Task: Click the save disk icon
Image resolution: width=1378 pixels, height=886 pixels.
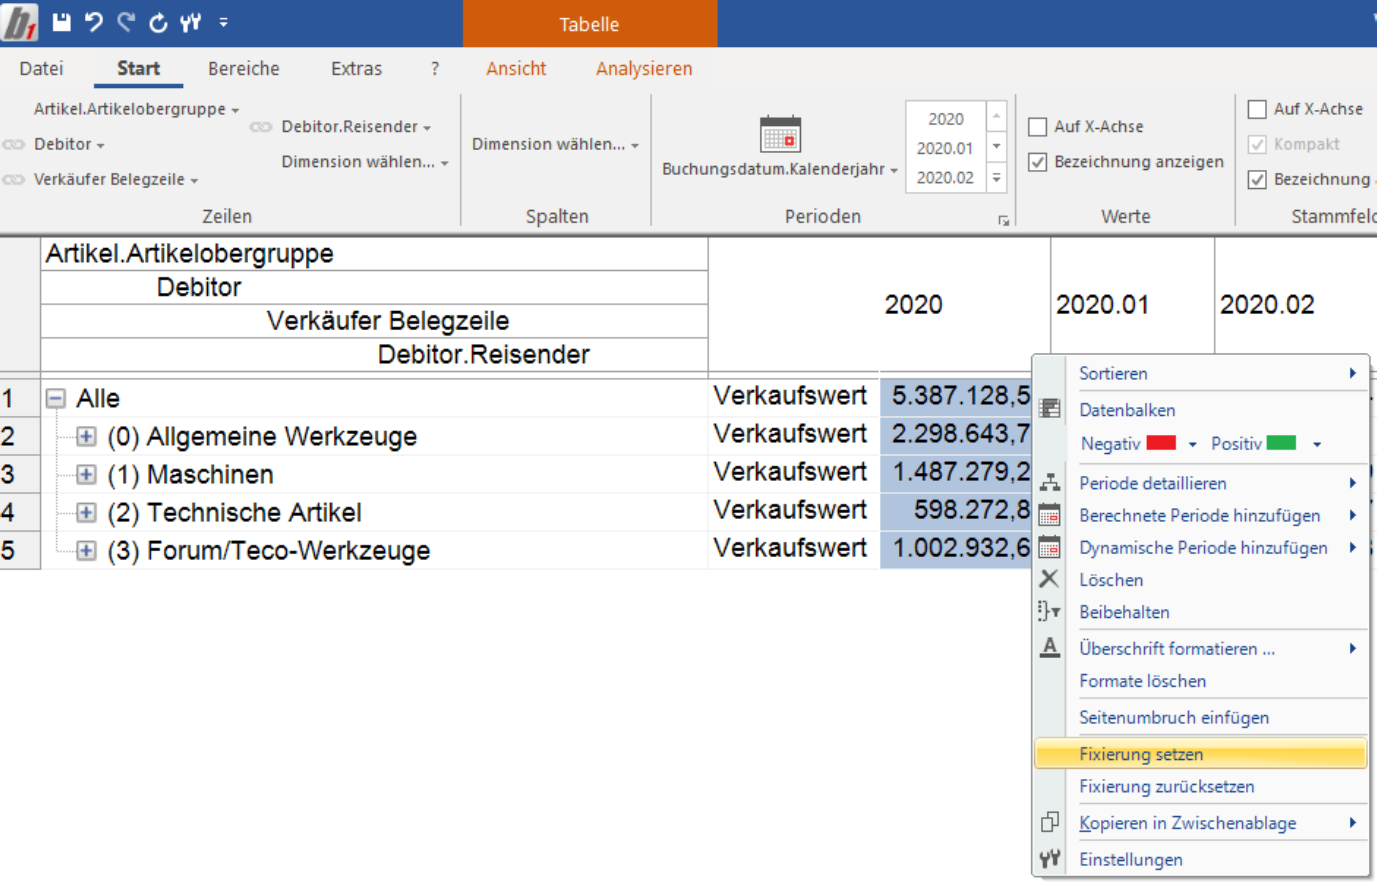Action: coord(62,22)
